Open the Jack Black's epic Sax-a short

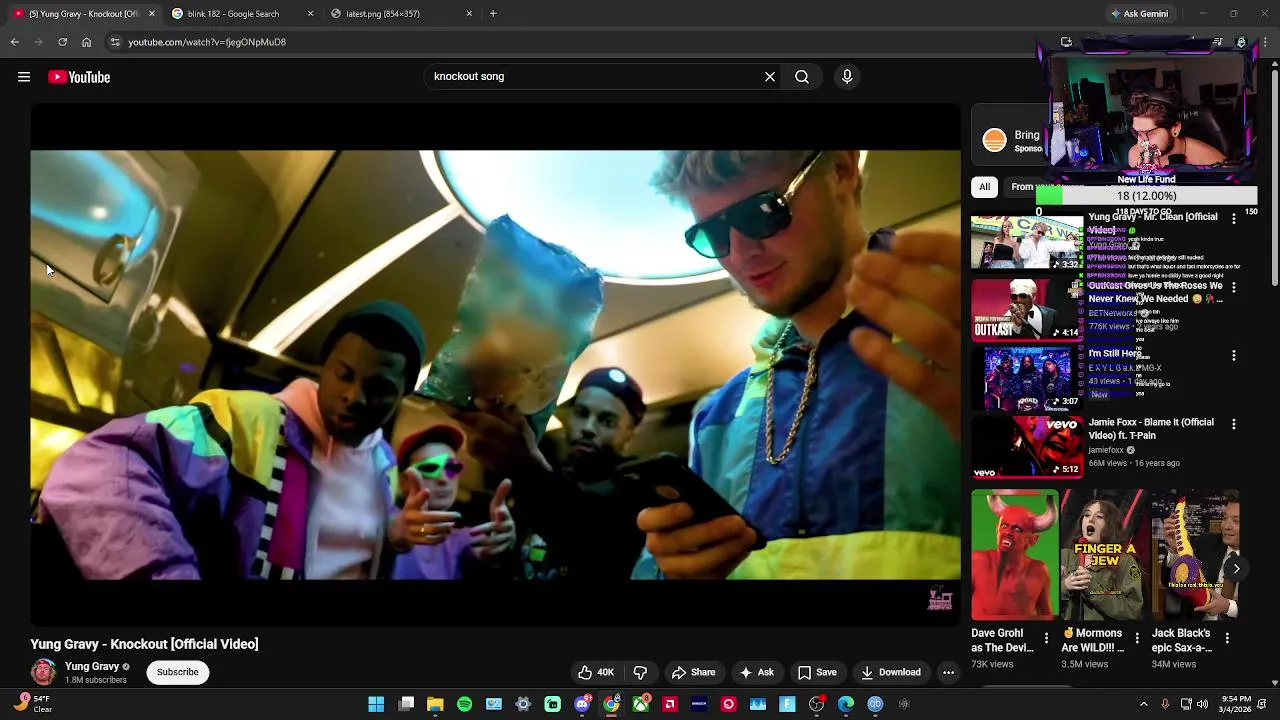pyautogui.click(x=1194, y=555)
